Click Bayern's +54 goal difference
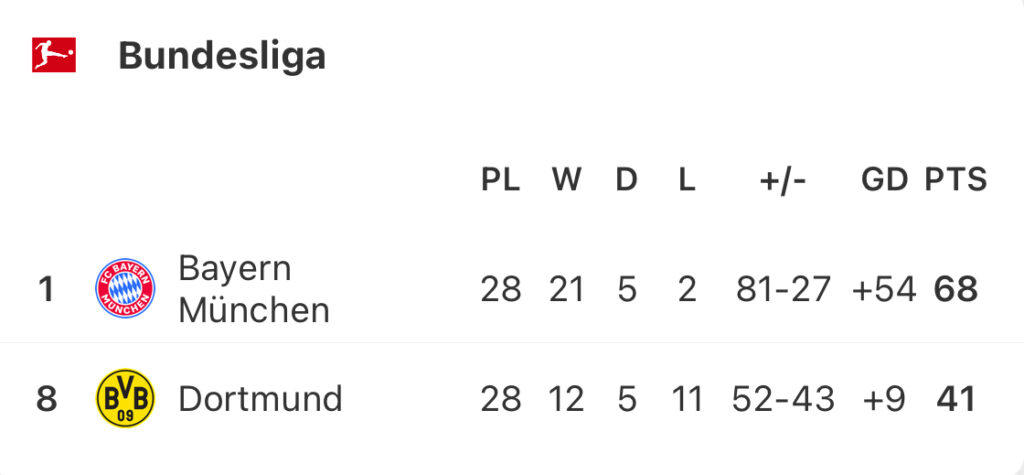The height and width of the screenshot is (475, 1024). (884, 289)
